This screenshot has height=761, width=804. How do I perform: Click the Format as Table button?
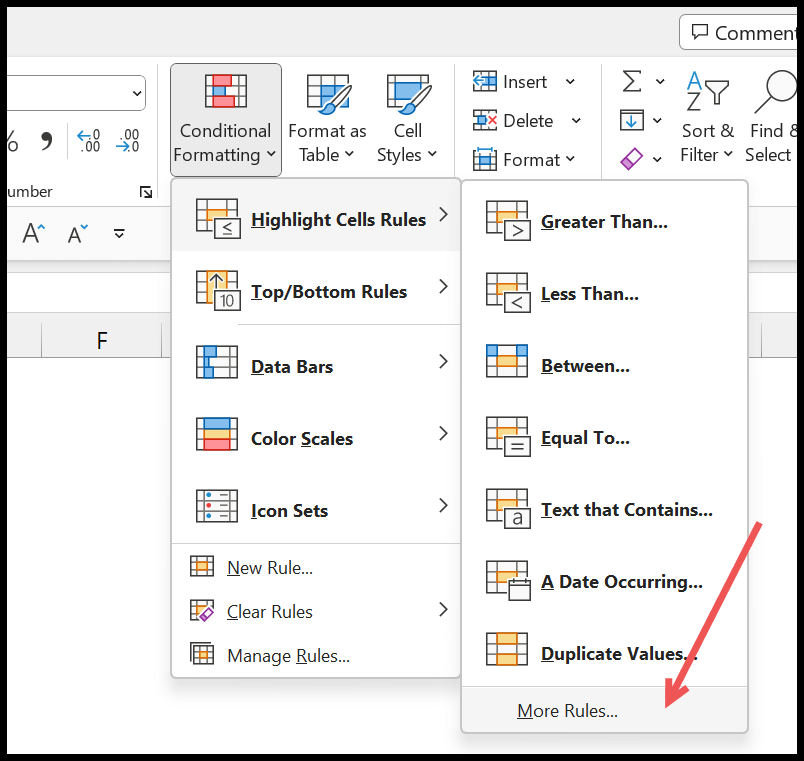tap(327, 120)
